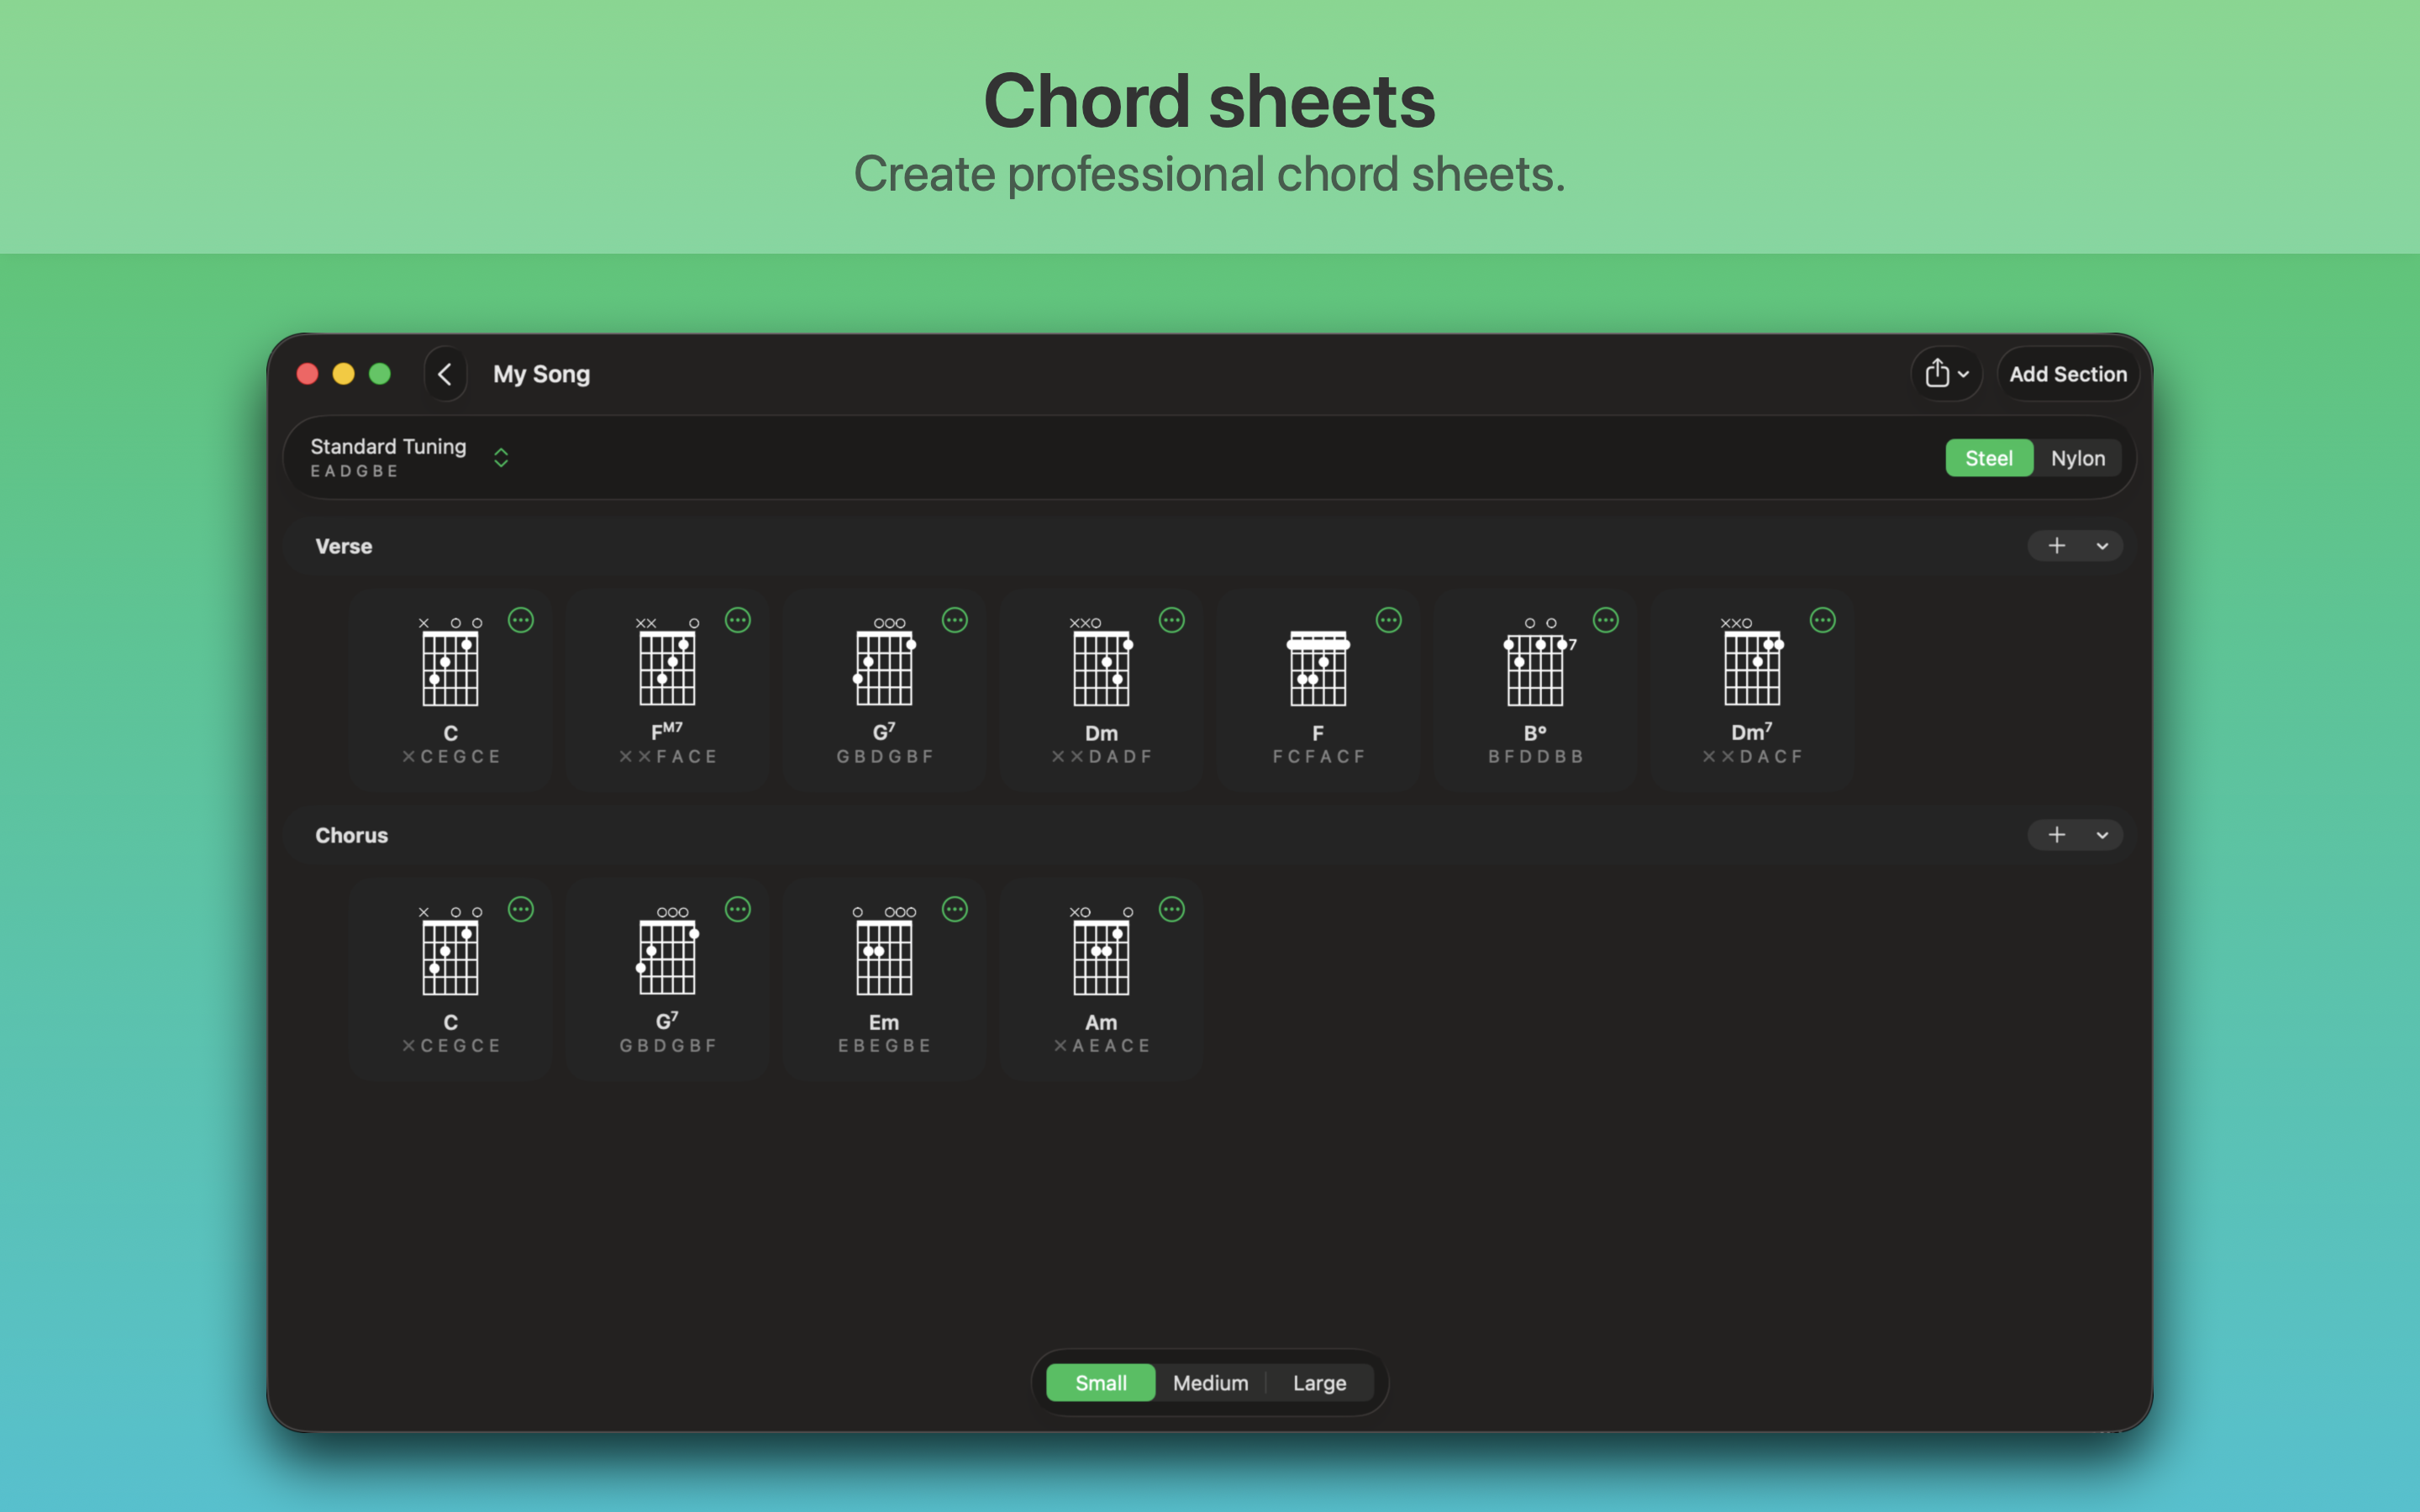
Task: Select Nylon string type
Action: point(2078,458)
